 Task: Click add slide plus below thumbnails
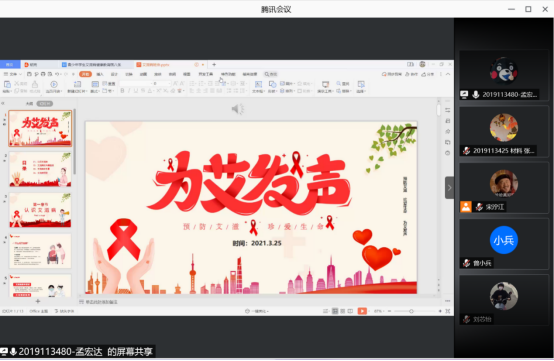pos(38,301)
